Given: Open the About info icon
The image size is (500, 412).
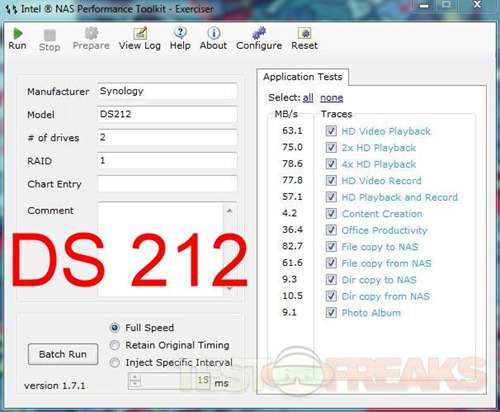Looking at the screenshot, I should pyautogui.click(x=214, y=33).
